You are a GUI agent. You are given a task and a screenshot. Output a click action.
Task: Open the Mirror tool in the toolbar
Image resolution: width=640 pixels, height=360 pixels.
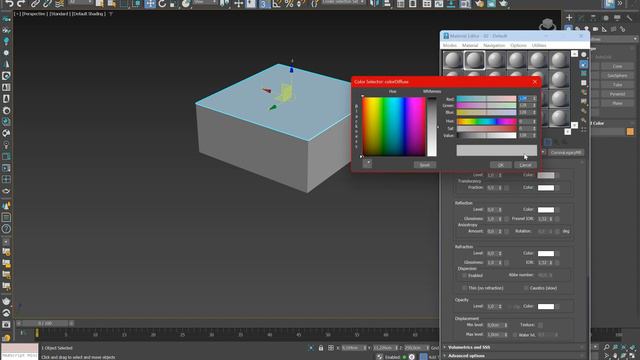375,4
